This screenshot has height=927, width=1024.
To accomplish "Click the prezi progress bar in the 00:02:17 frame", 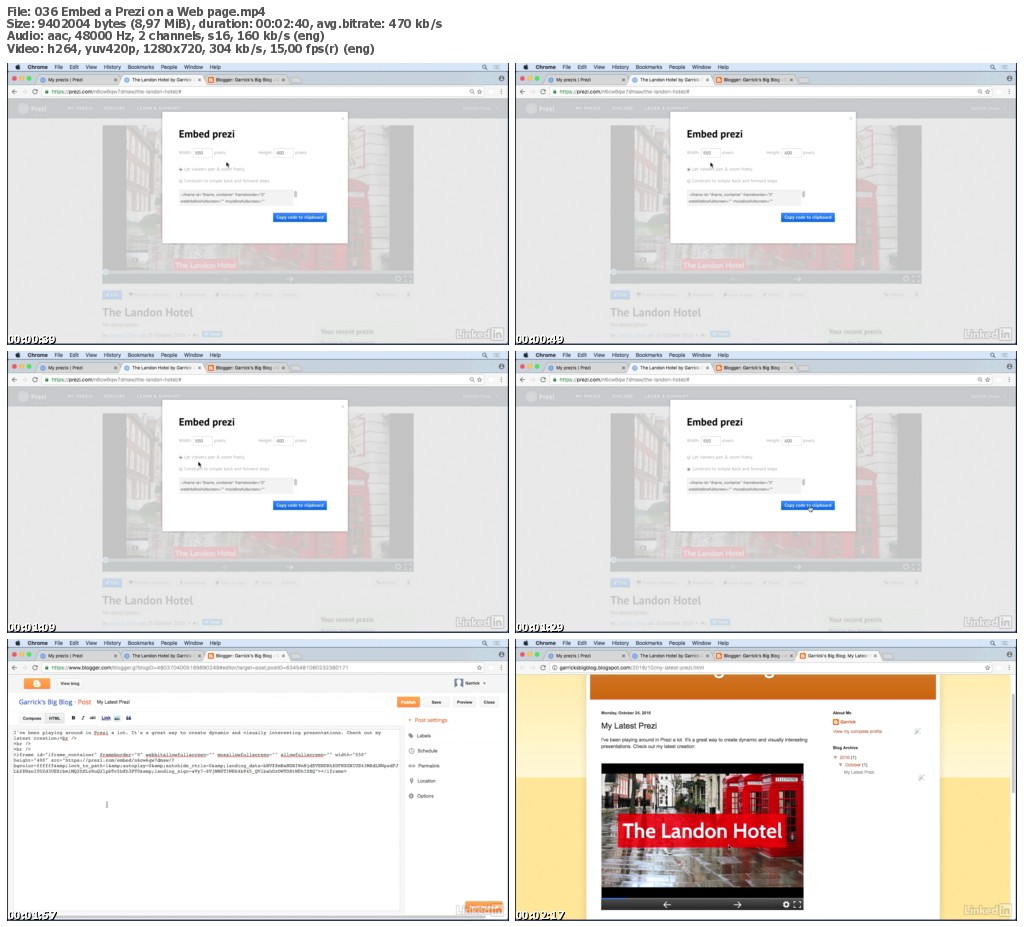I will (702, 897).
